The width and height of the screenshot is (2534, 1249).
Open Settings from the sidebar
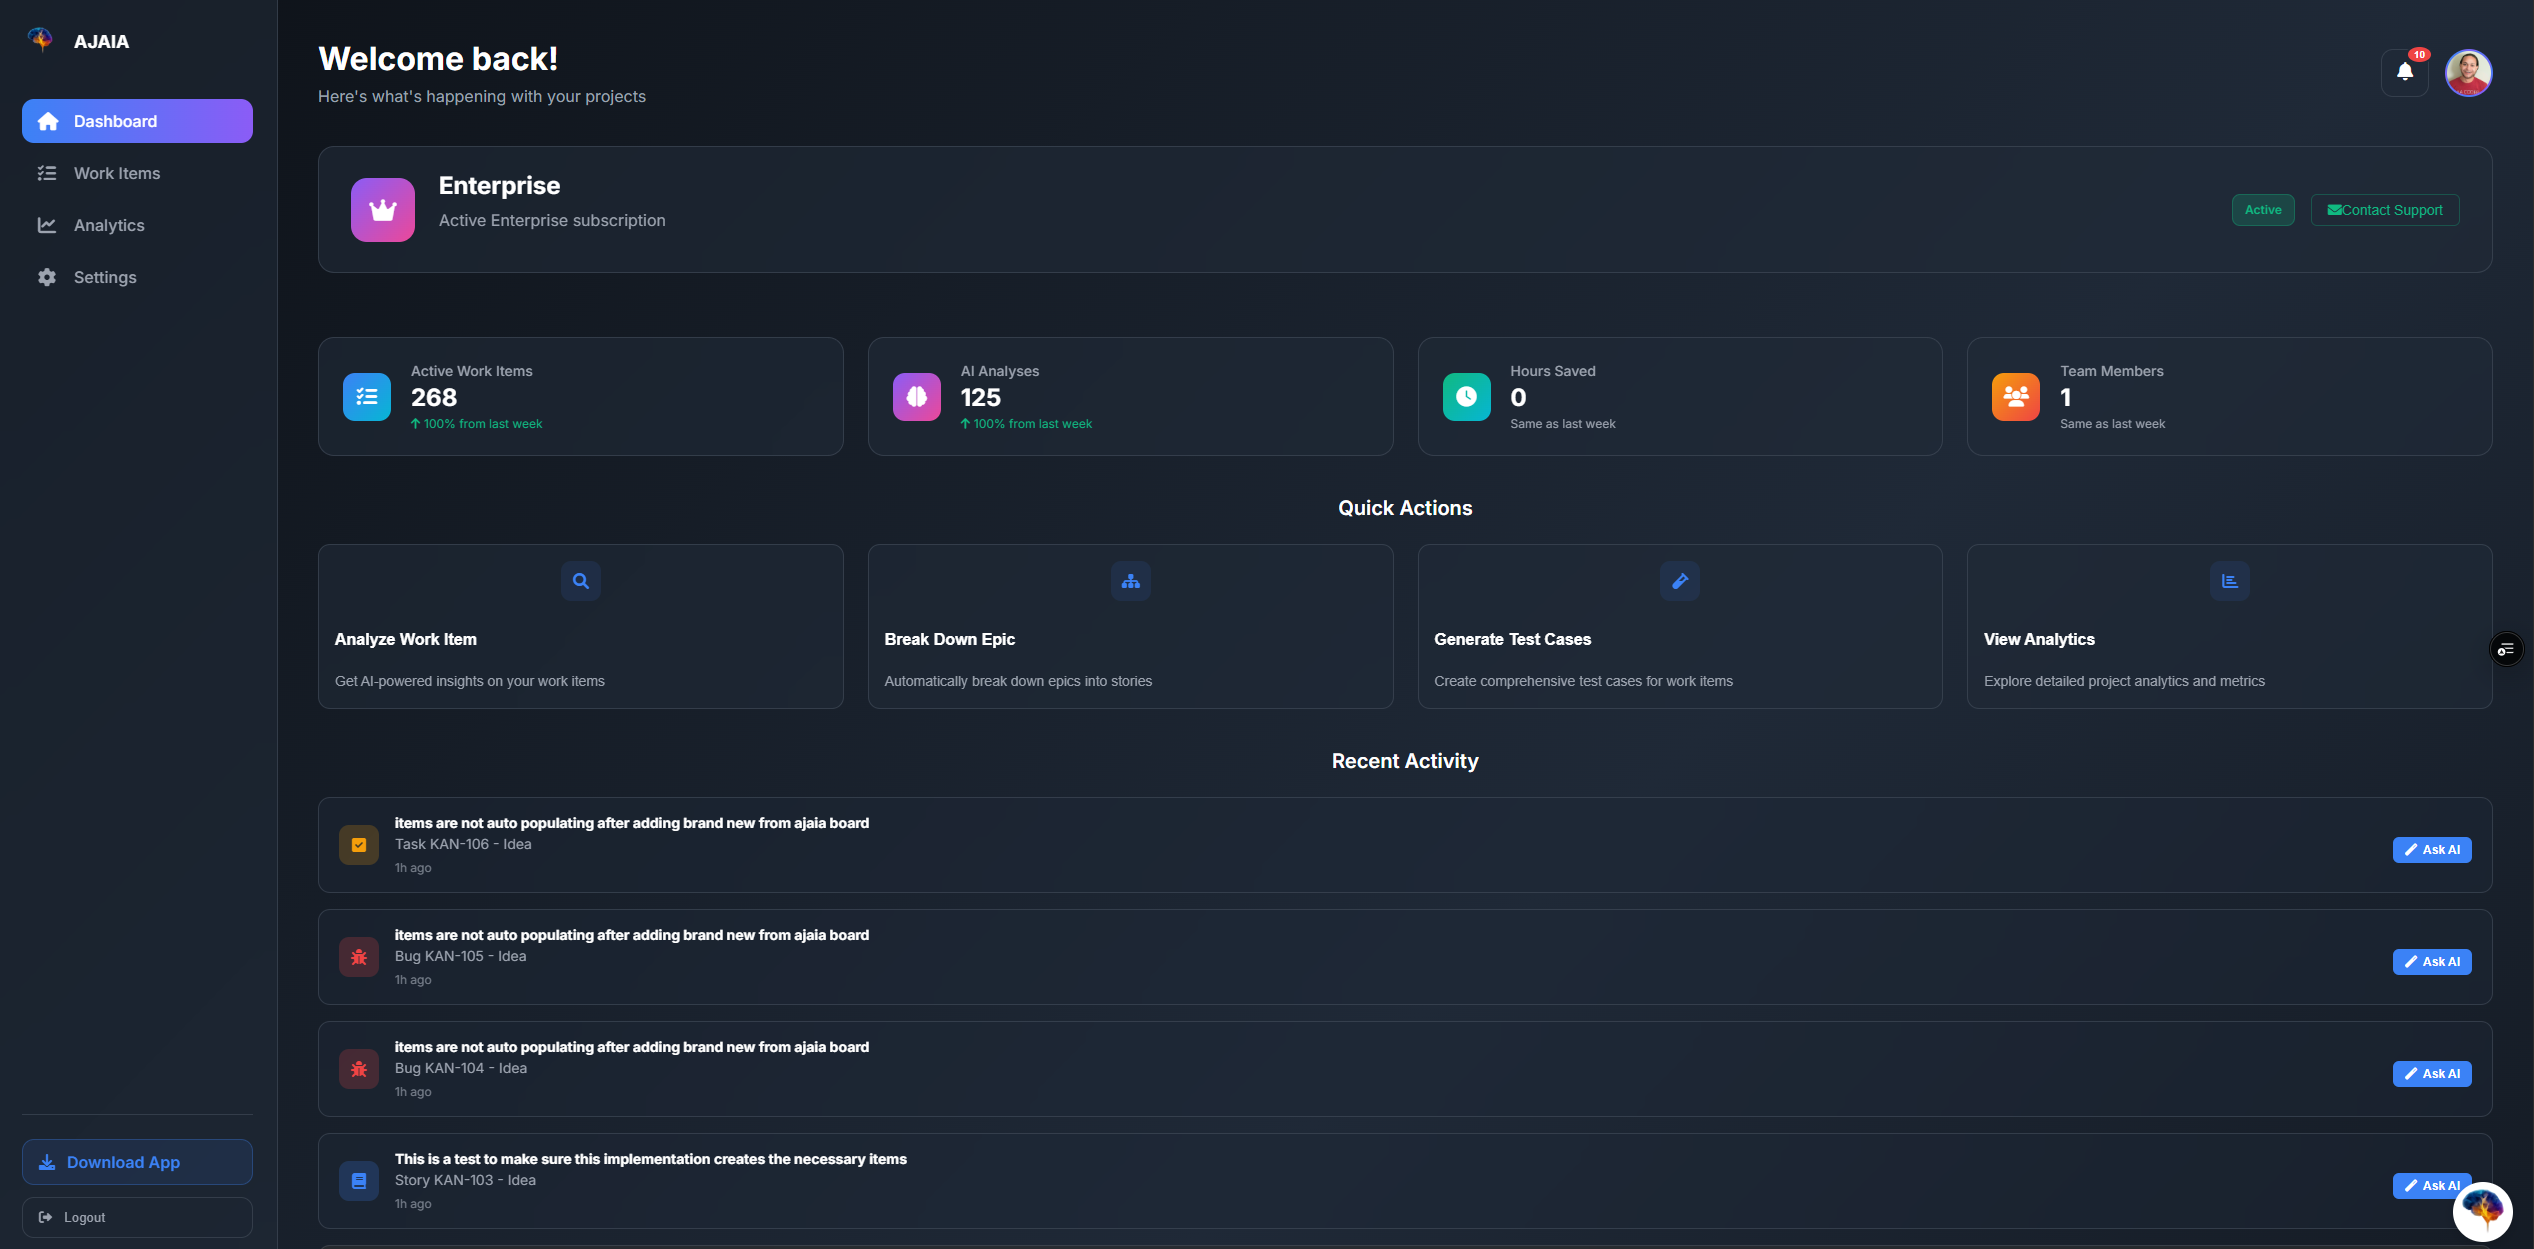[104, 277]
